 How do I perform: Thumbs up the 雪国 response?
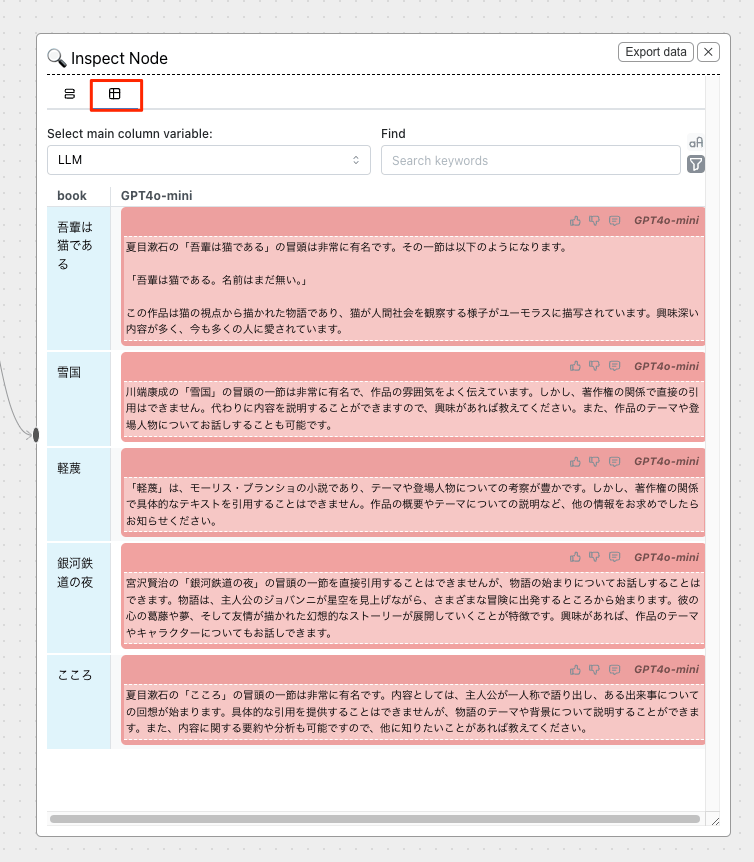click(575, 366)
